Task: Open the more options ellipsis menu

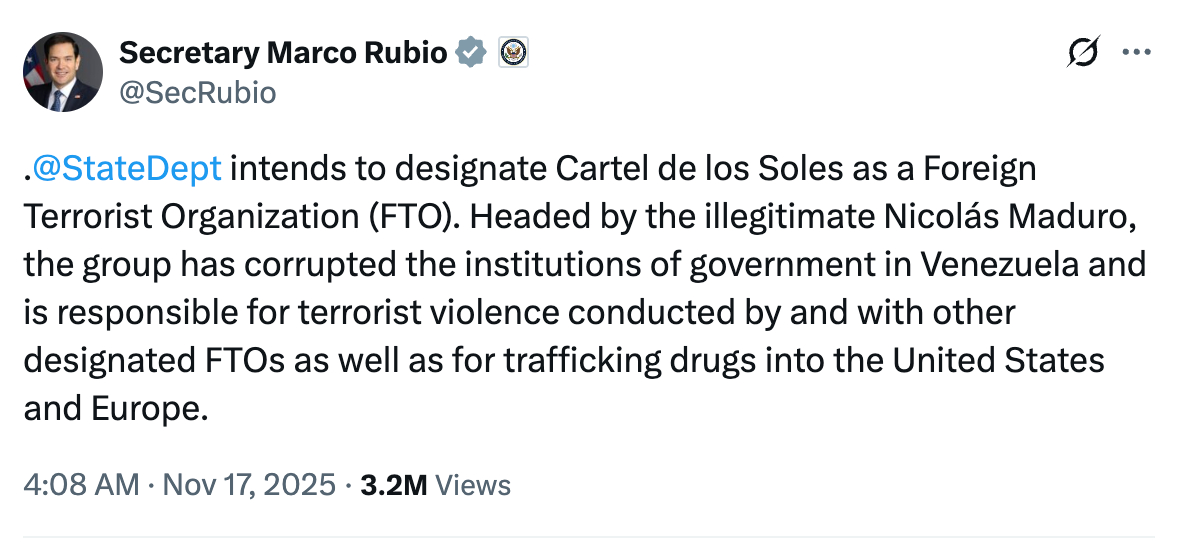Action: (x=1138, y=53)
